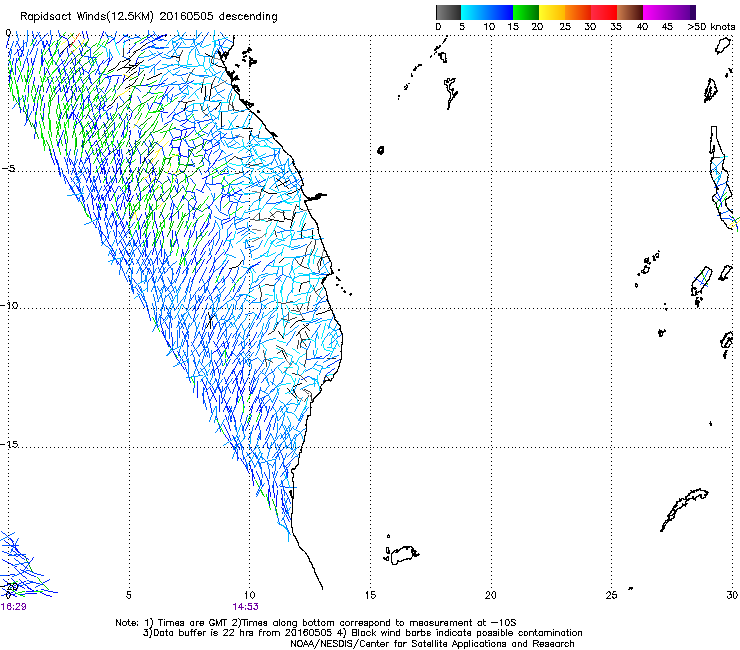The image size is (740, 650).
Task: Click the '>50 knots' legend label
Action: [x=711, y=27]
